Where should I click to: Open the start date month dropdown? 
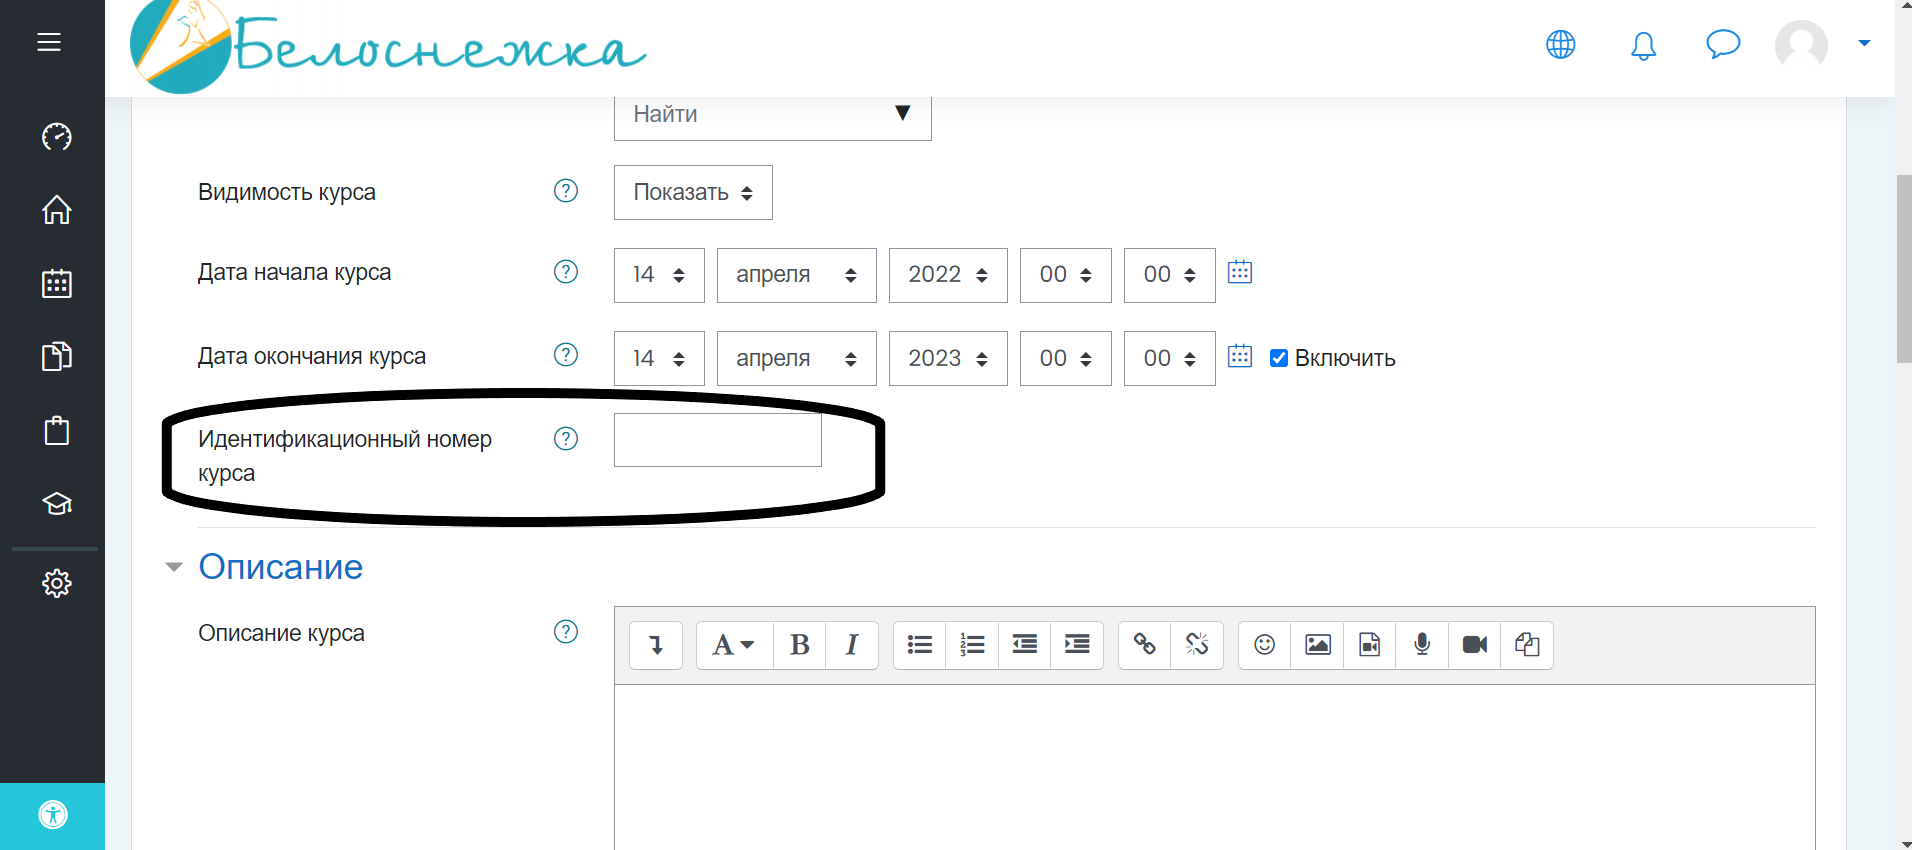coord(796,275)
